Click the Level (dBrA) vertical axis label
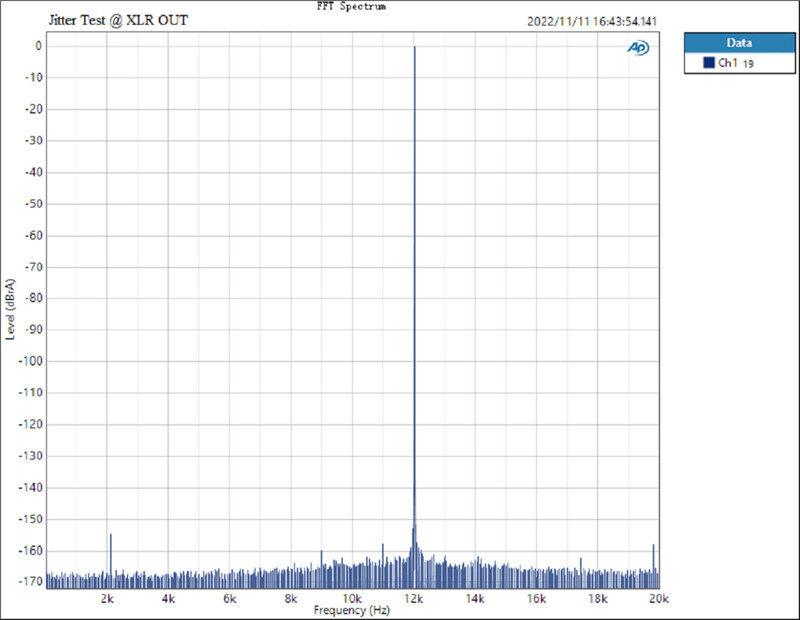Image resolution: width=800 pixels, height=620 pixels. click(11, 302)
